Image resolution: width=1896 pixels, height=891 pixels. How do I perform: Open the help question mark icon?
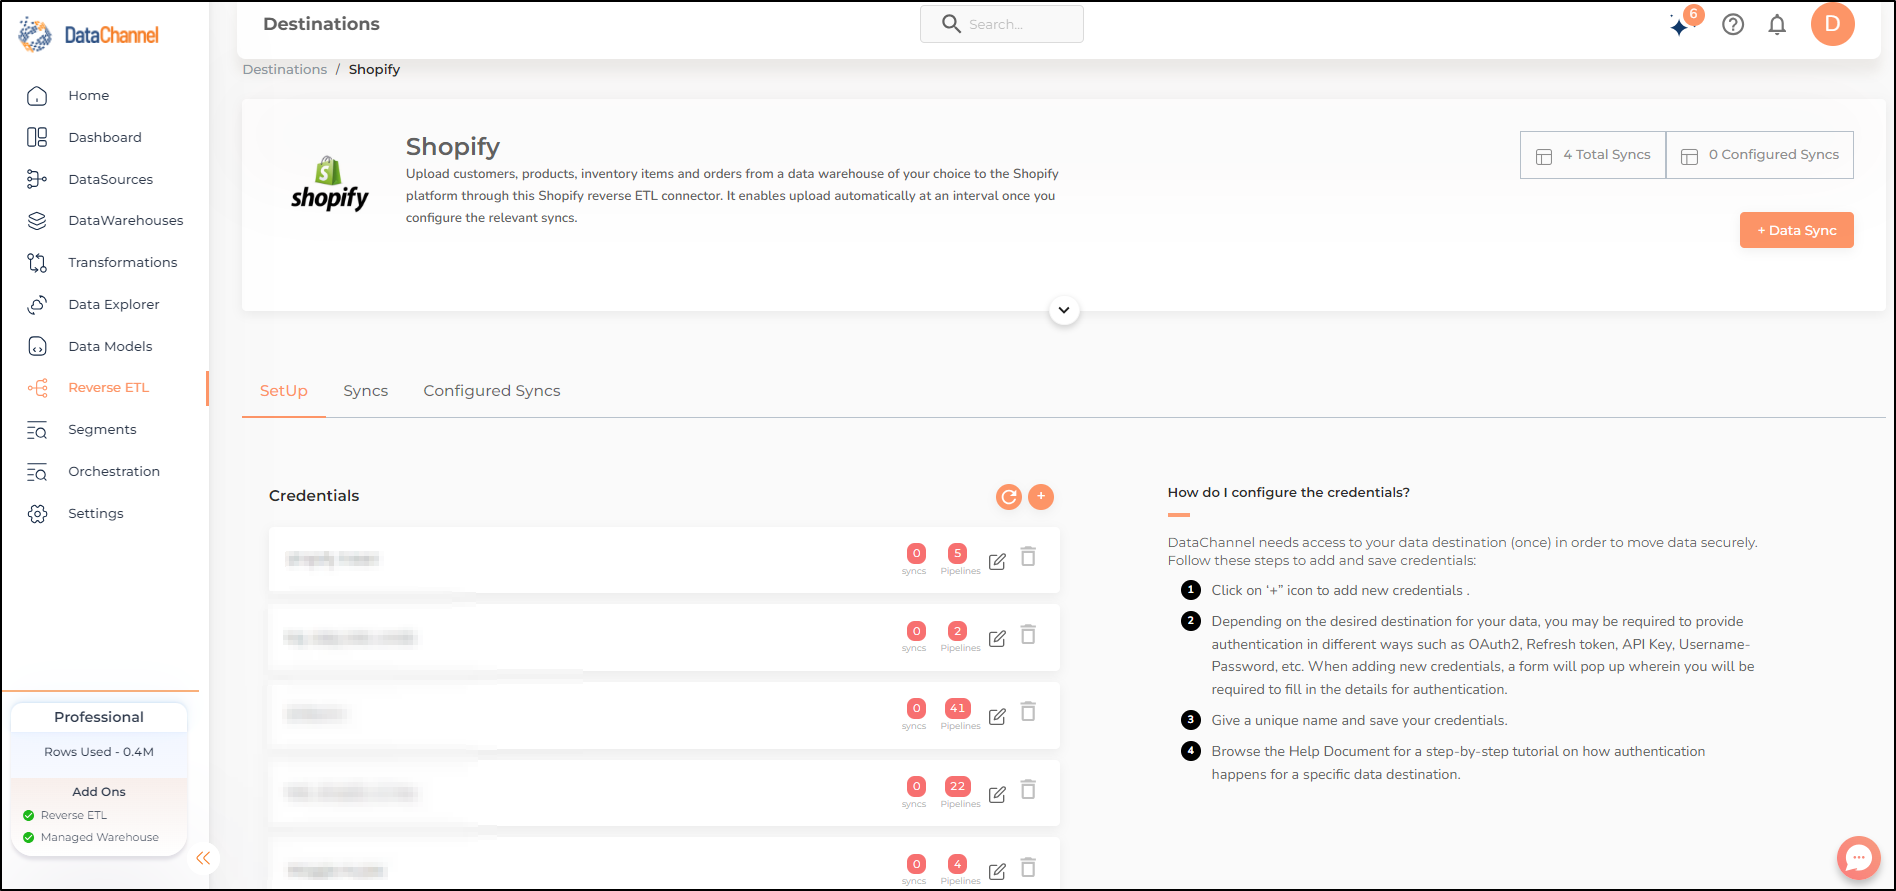click(1733, 24)
